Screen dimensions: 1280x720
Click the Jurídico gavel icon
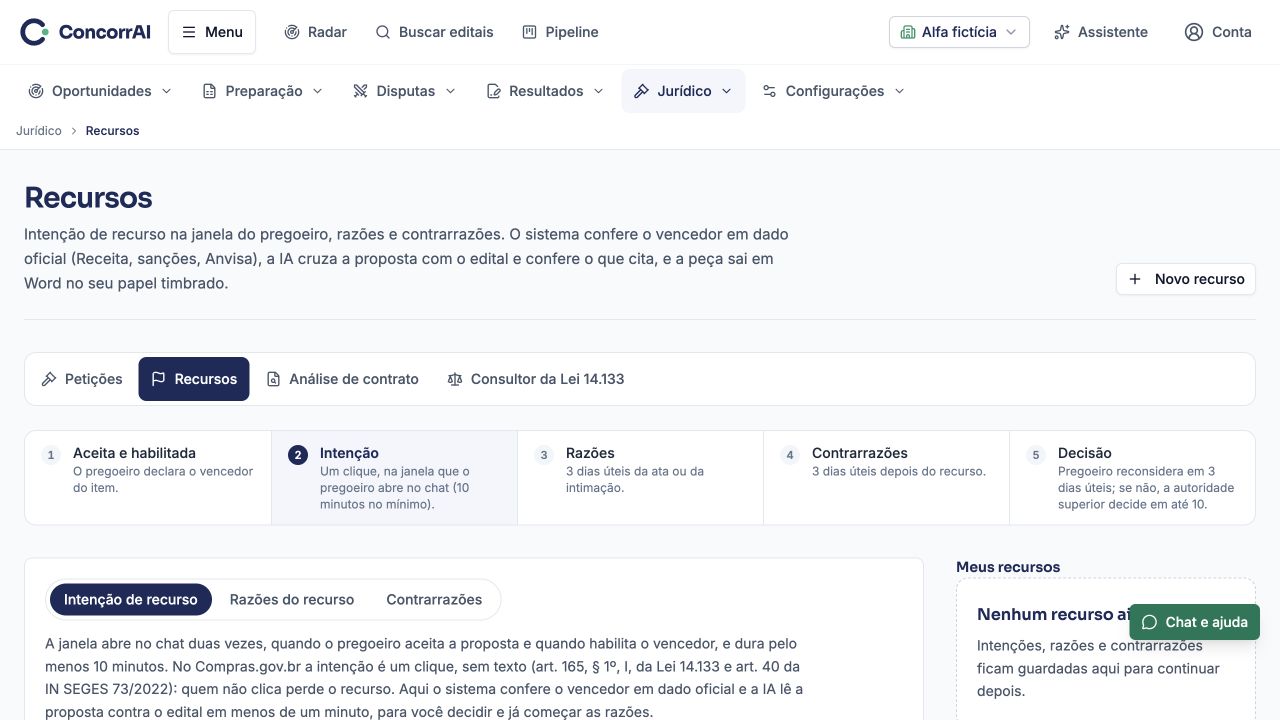(642, 91)
